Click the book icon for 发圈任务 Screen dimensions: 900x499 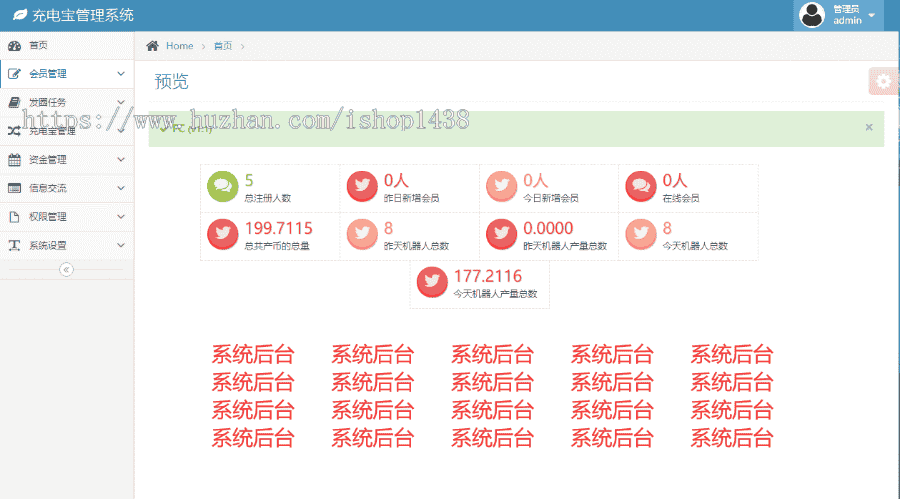tap(14, 102)
